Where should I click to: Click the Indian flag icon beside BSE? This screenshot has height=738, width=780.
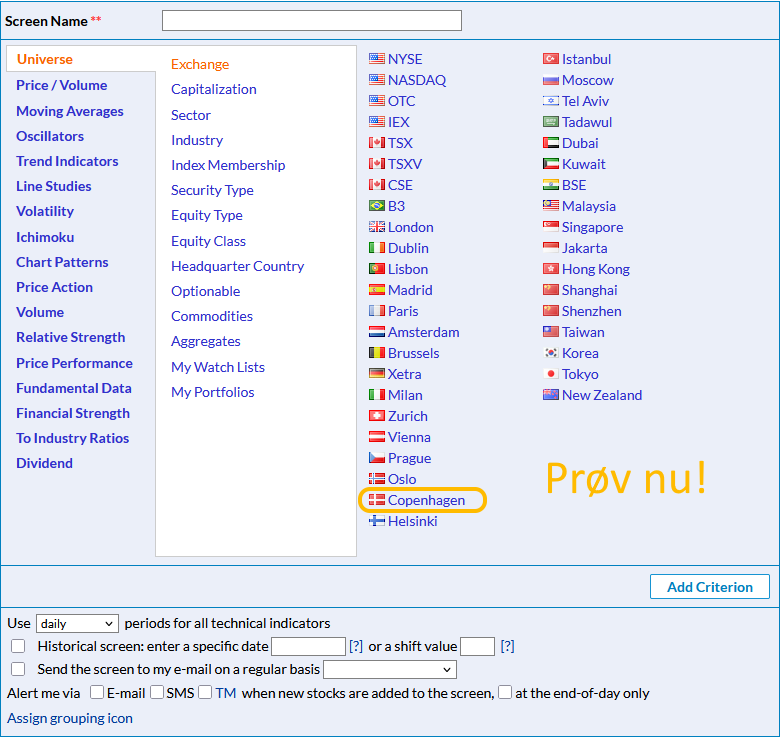(551, 184)
